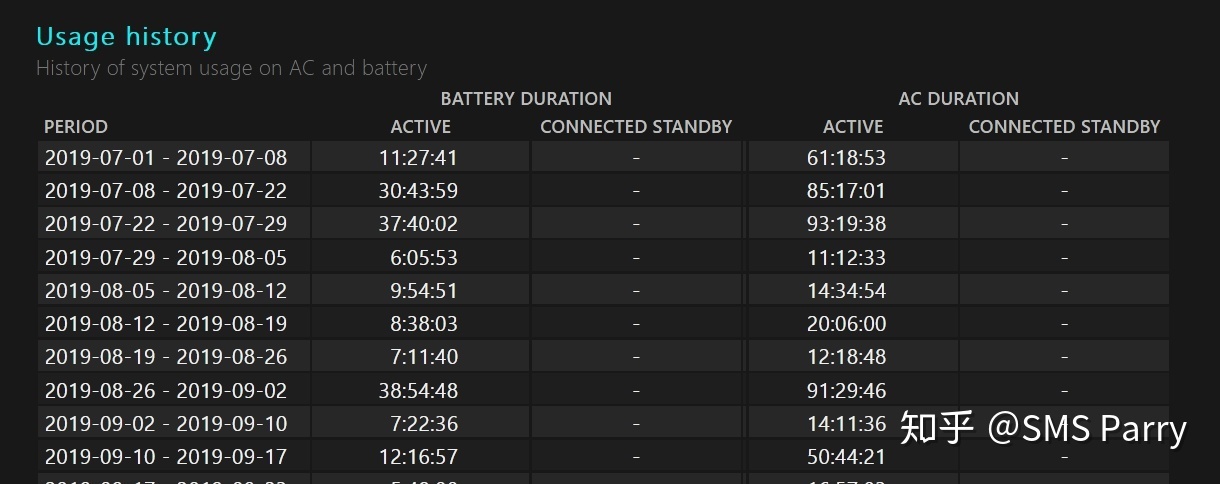The height and width of the screenshot is (484, 1220).
Task: Select the period 2019-08-19 - 2019-08-26 cell
Action: click(166, 357)
